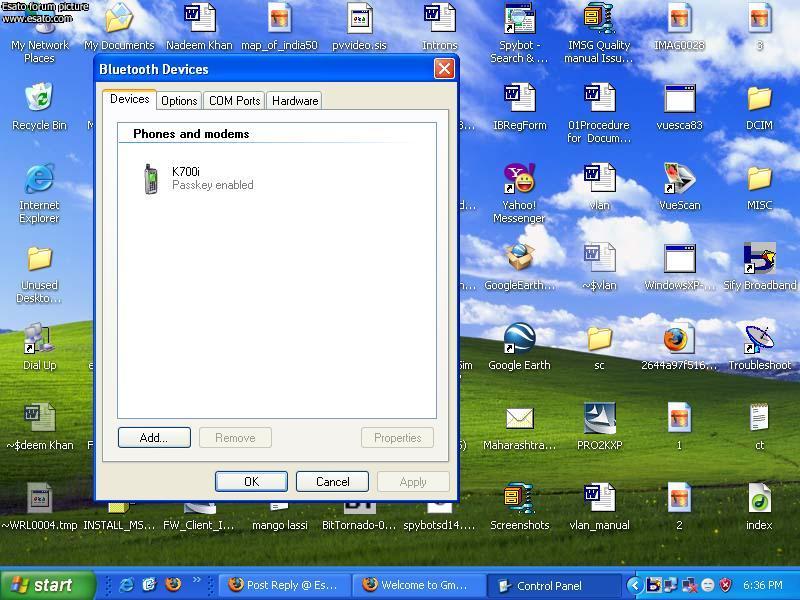Select the Nadeem Khan Word document

(199, 19)
